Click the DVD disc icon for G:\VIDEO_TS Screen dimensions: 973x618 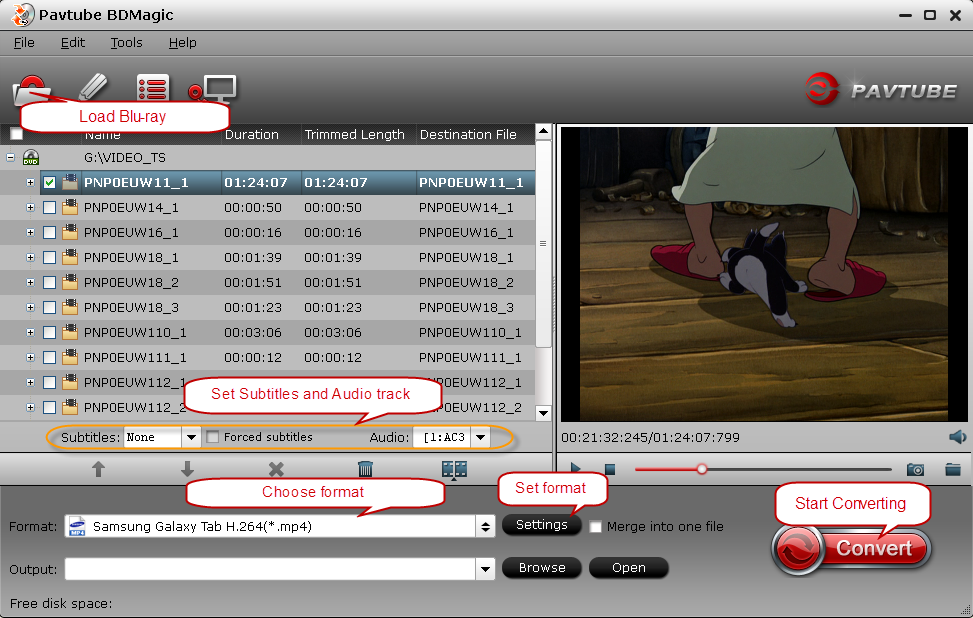tap(31, 158)
